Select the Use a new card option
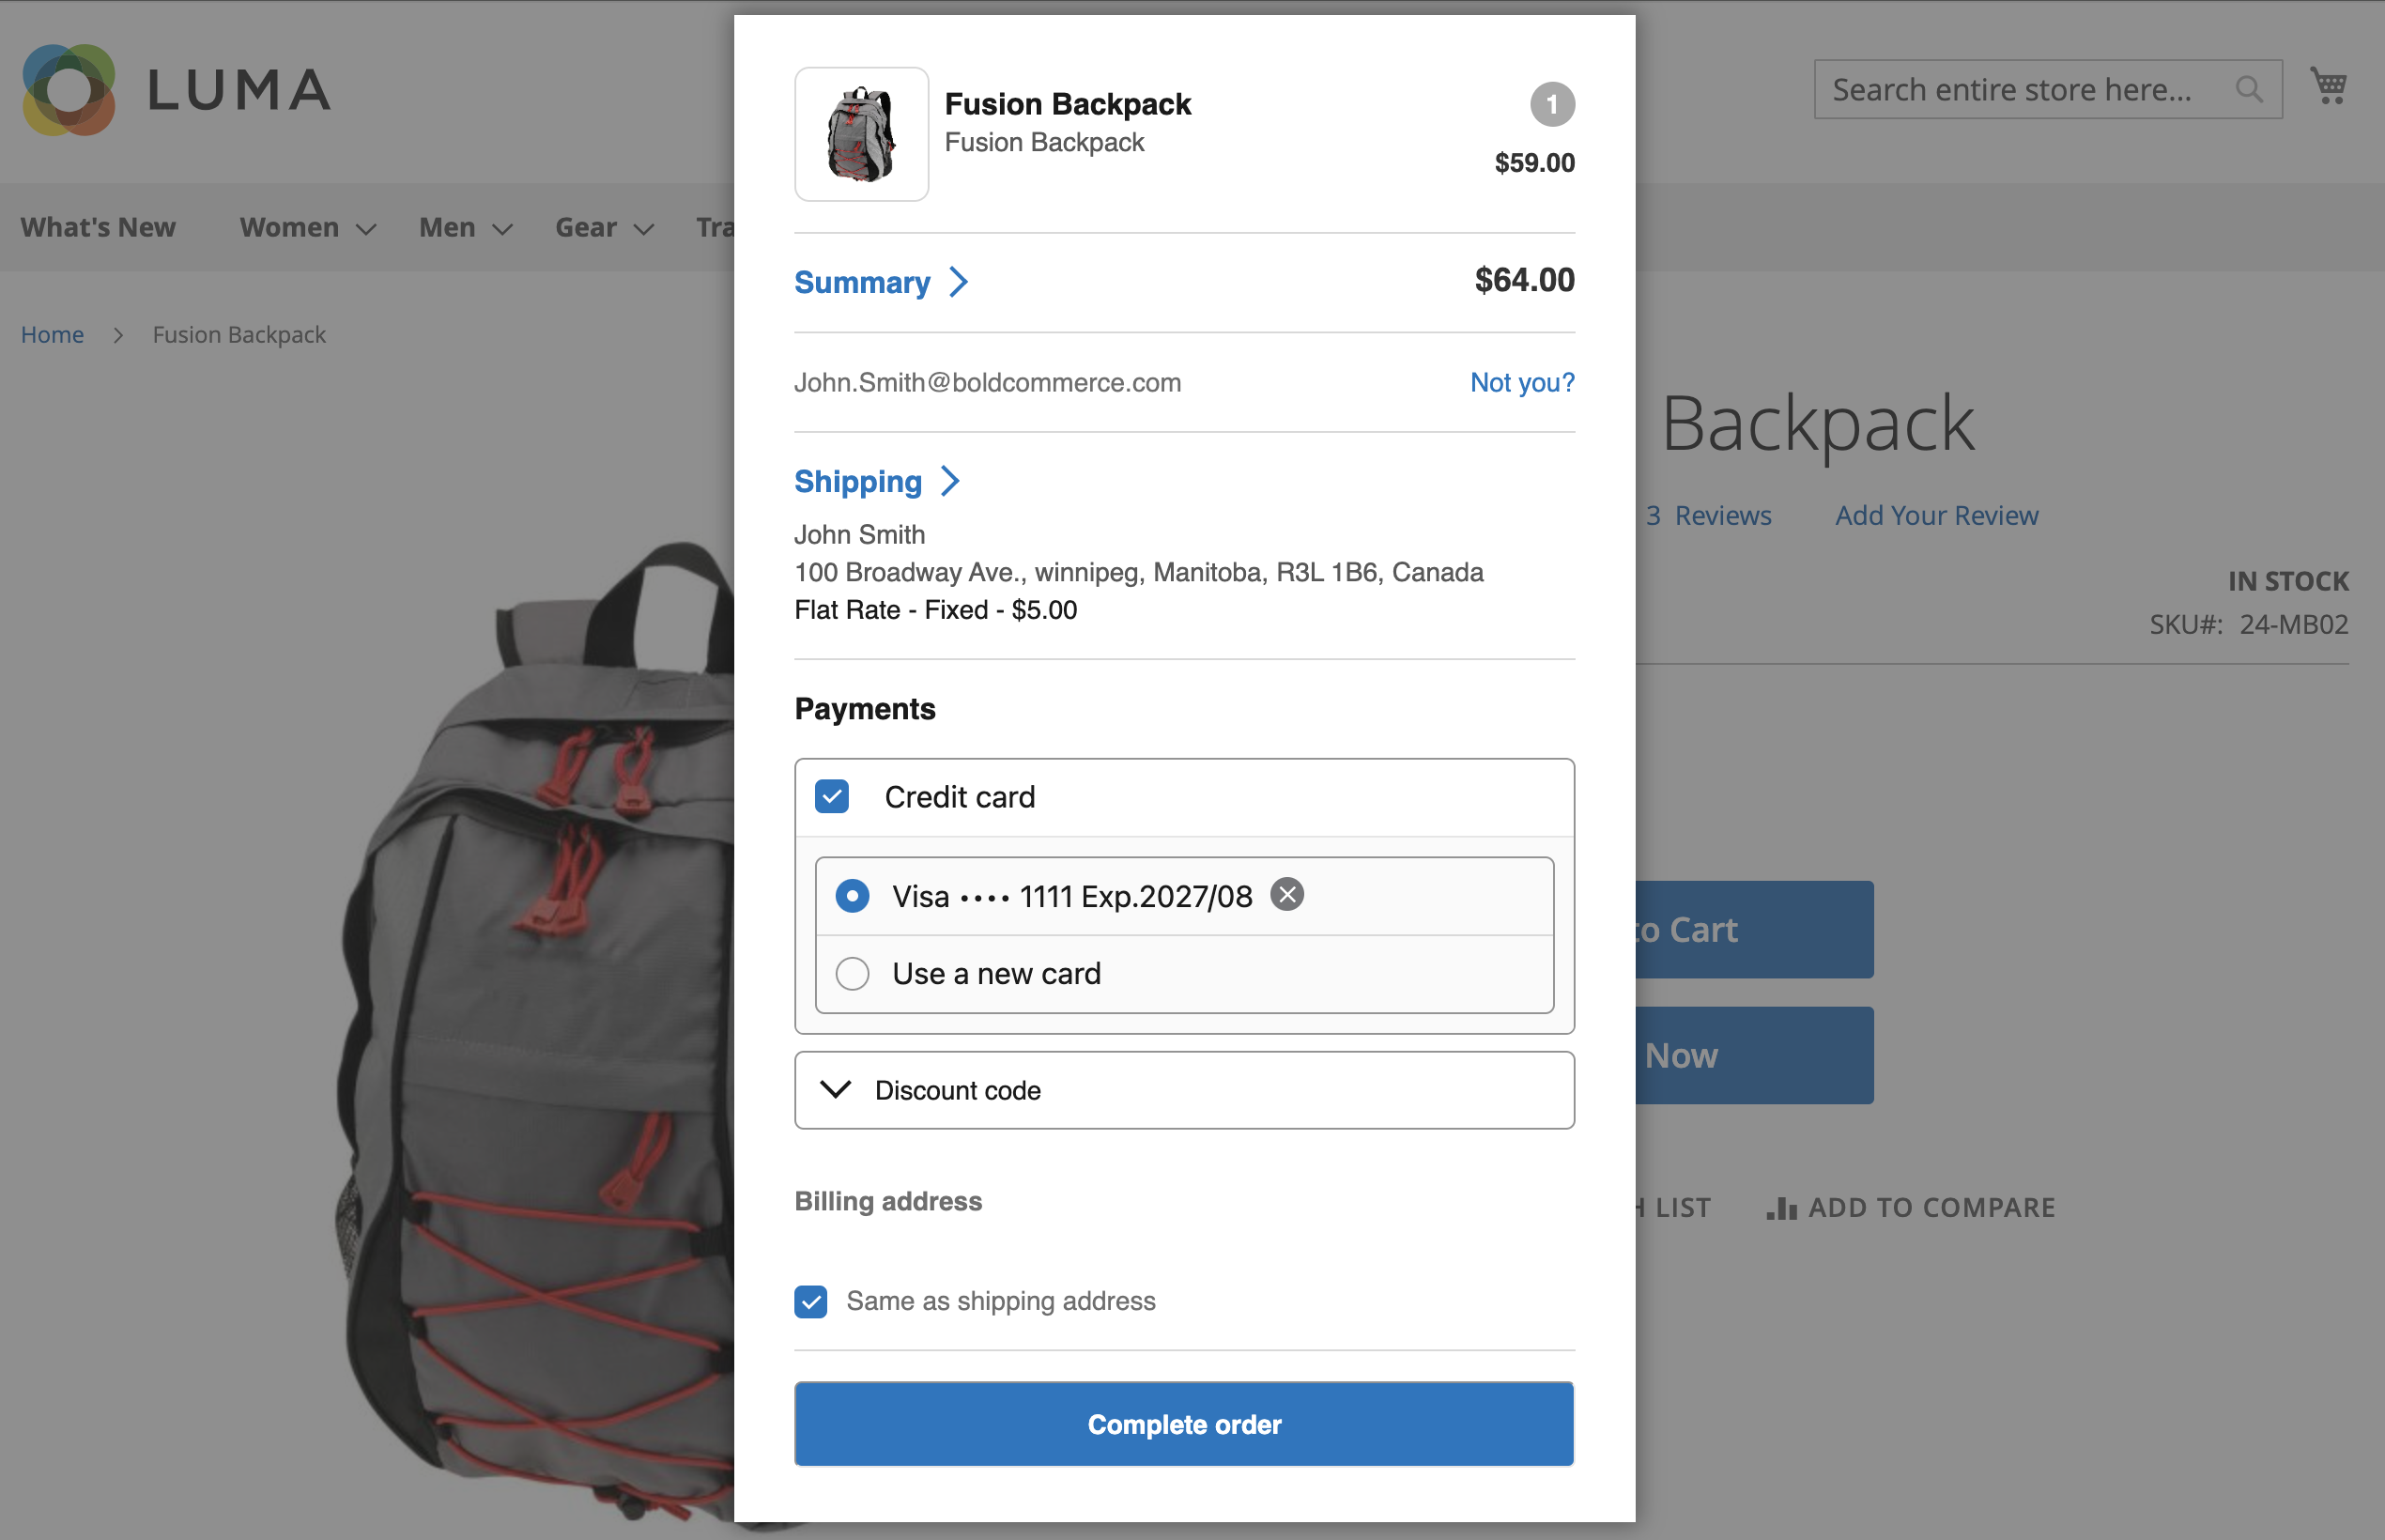This screenshot has width=2385, height=1540. [851, 973]
